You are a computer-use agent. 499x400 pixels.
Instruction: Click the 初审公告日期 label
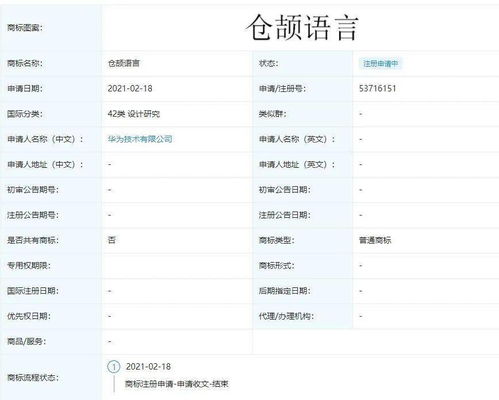pos(285,190)
